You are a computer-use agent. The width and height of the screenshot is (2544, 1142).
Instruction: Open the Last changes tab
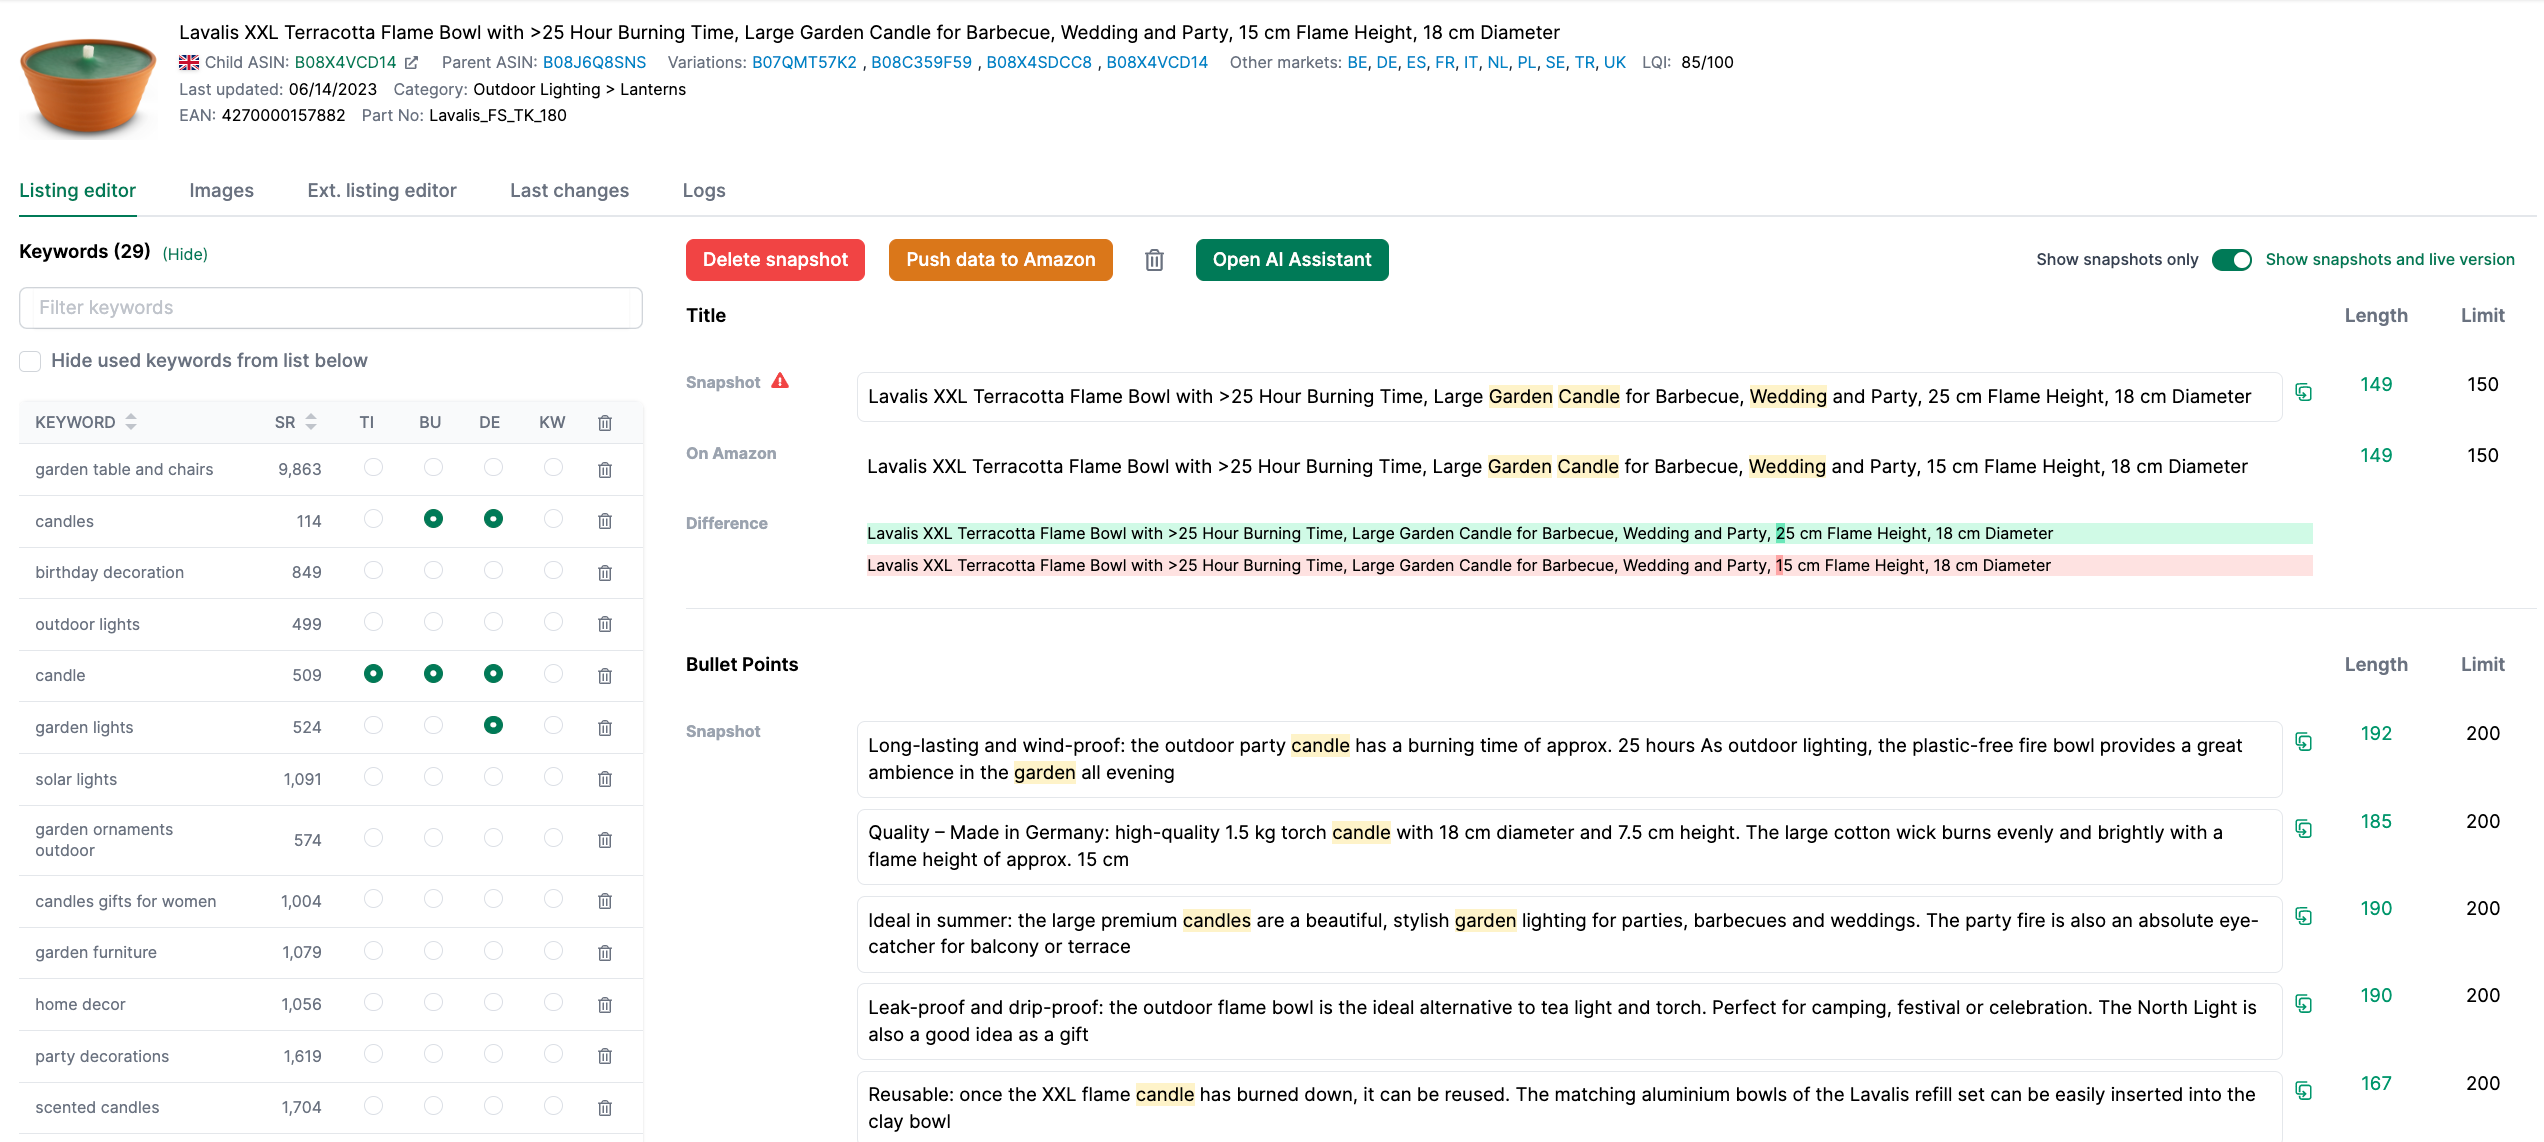pos(569,190)
